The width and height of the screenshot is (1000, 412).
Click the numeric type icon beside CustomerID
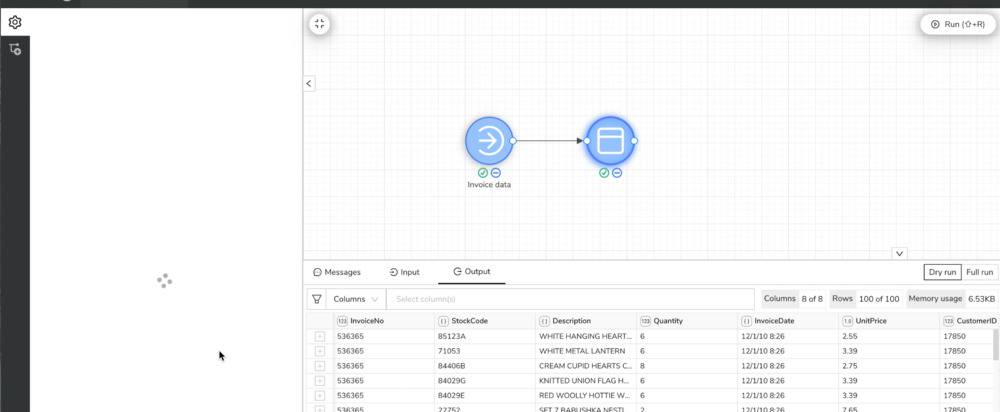(x=948, y=321)
